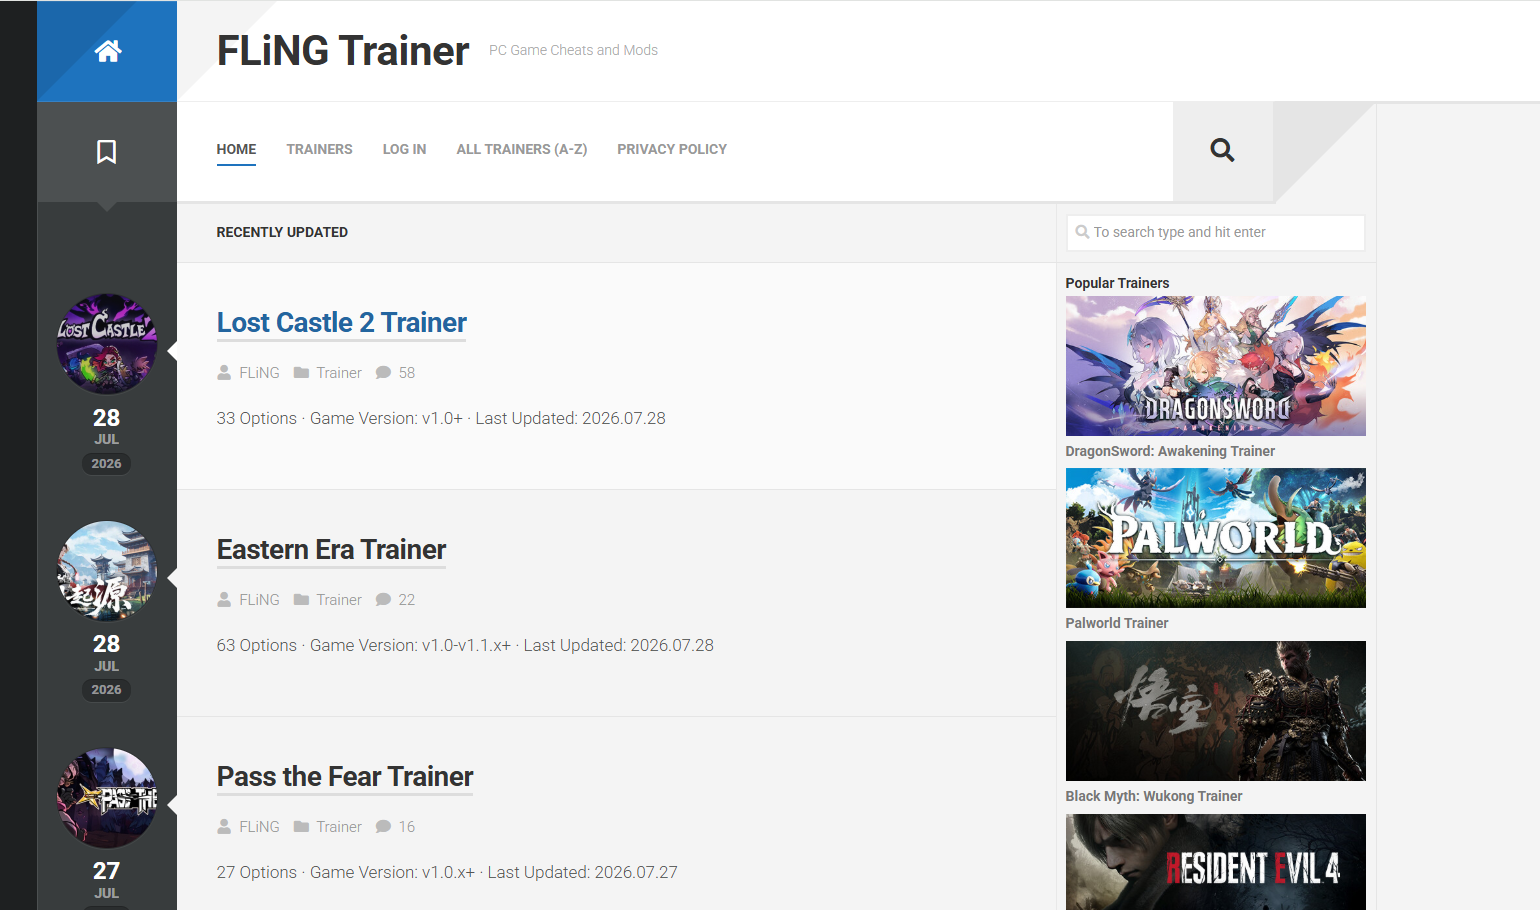The height and width of the screenshot is (910, 1540).
Task: Open the Lost Castle 2 Trainer link
Action: coord(342,323)
